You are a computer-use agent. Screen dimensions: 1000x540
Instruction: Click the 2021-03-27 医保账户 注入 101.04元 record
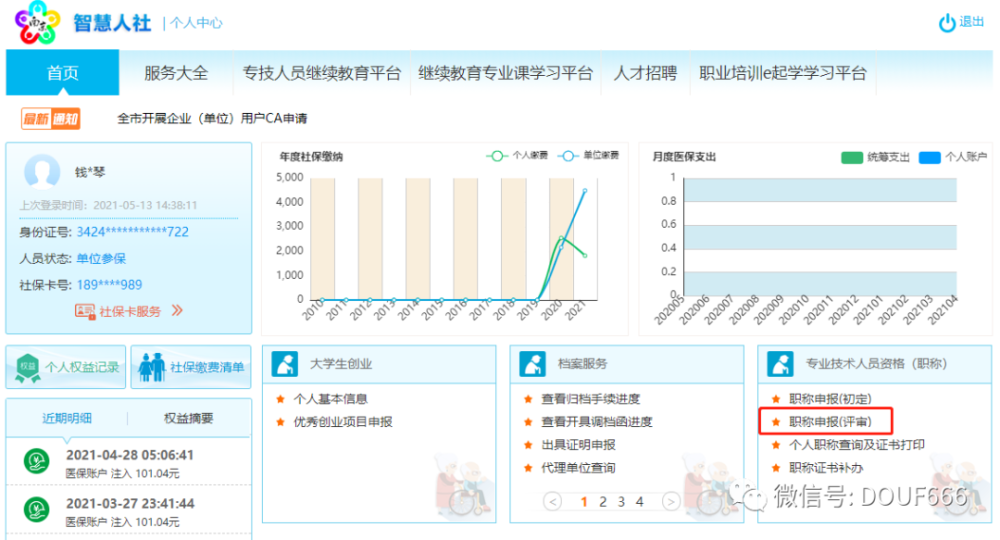(128, 512)
